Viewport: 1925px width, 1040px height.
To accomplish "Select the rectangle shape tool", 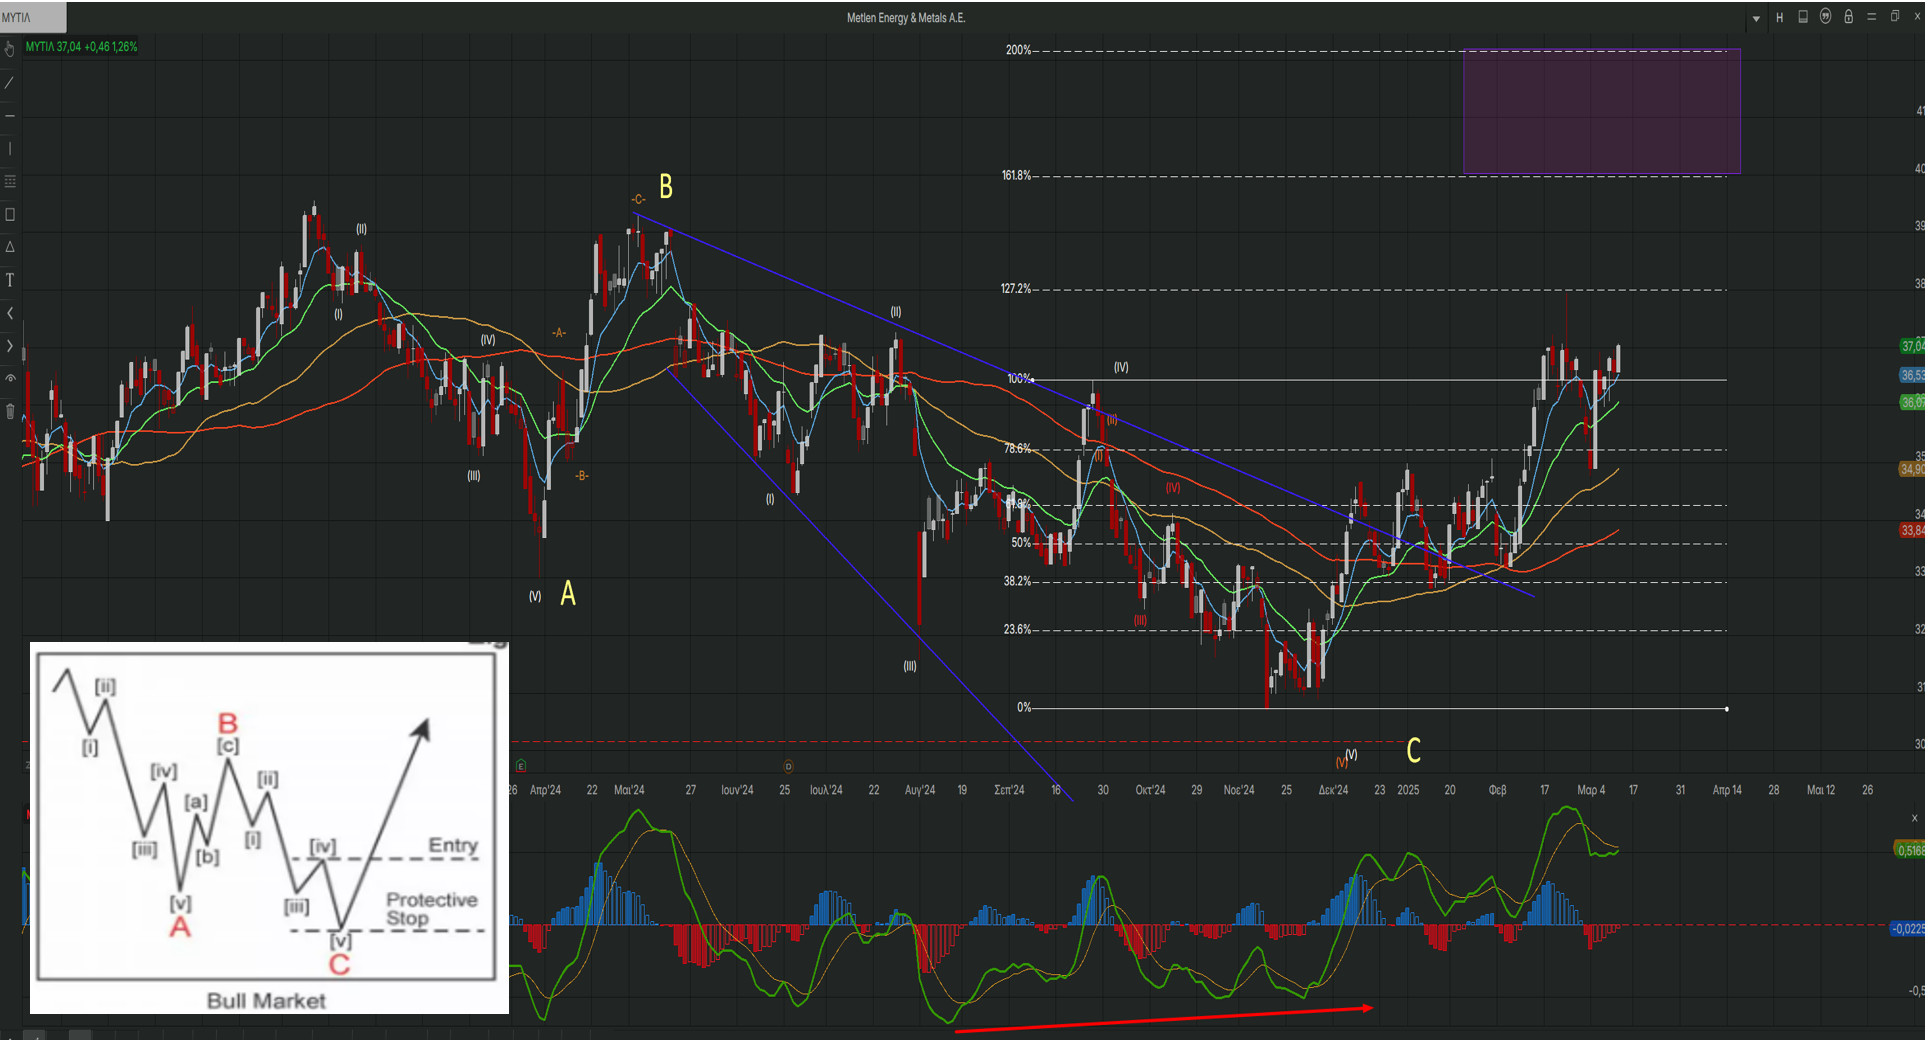I will pyautogui.click(x=9, y=214).
